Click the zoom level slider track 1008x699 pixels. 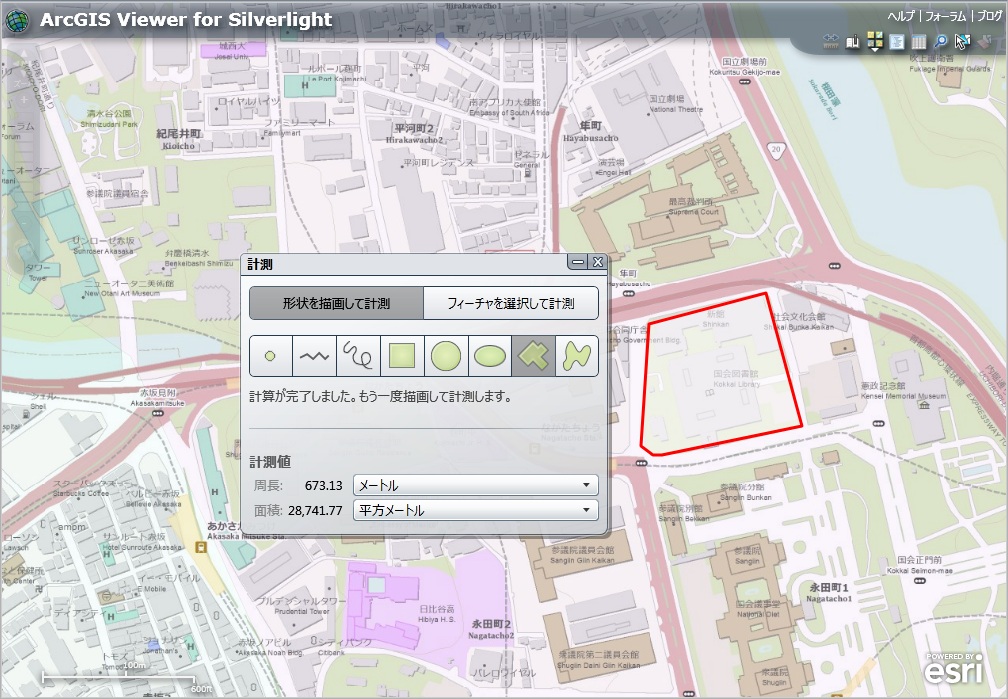click(24, 161)
